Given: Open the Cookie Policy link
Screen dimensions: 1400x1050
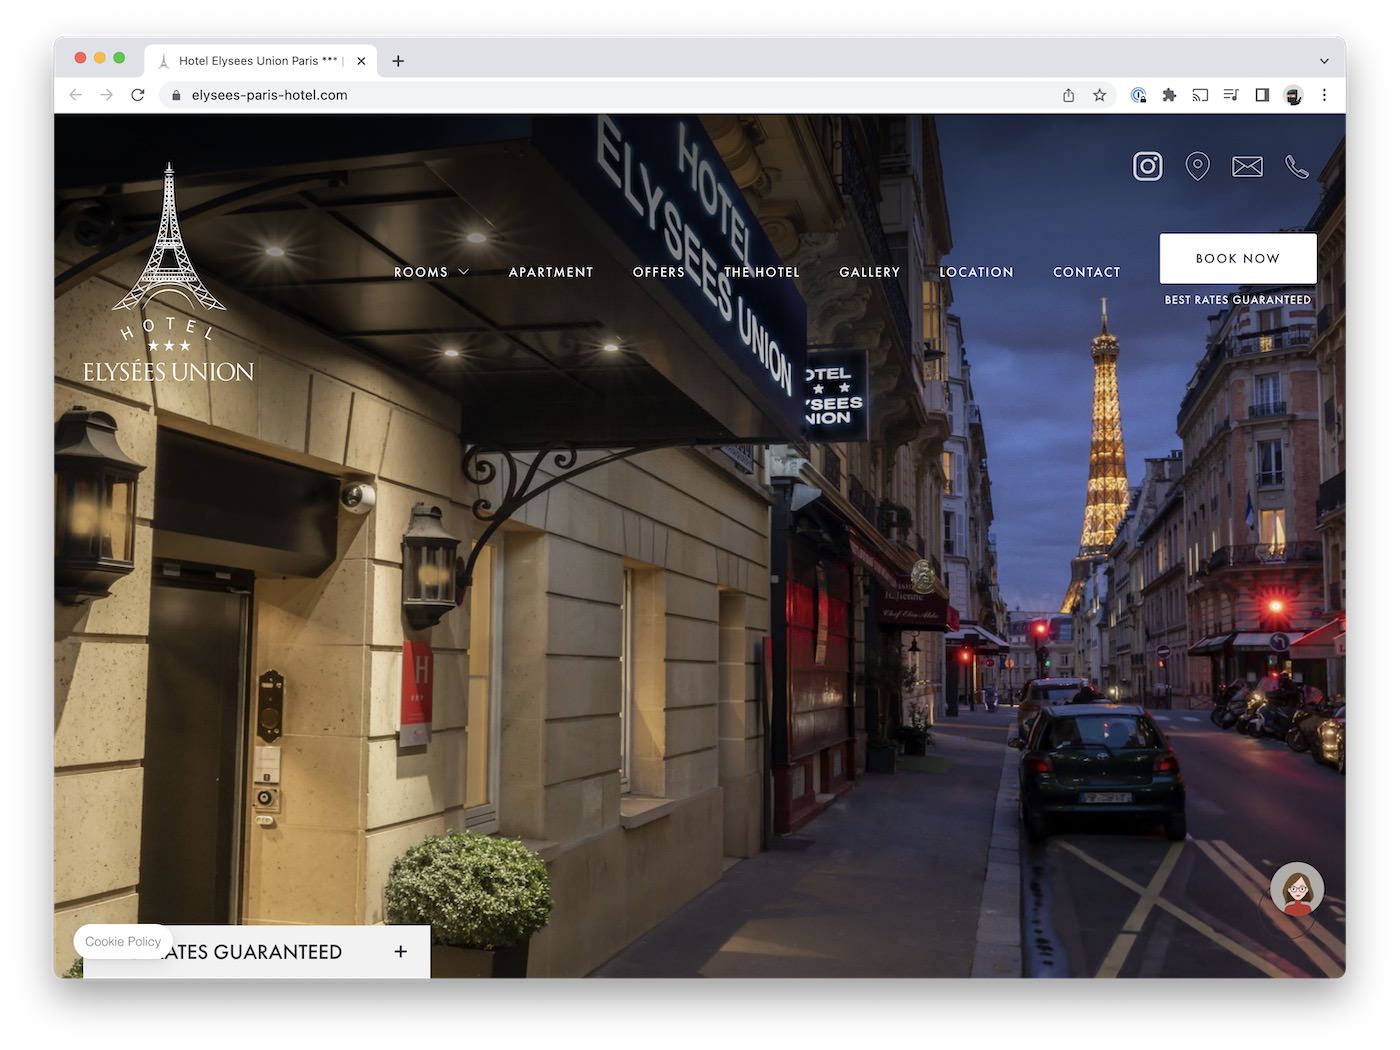Looking at the screenshot, I should click(x=122, y=942).
